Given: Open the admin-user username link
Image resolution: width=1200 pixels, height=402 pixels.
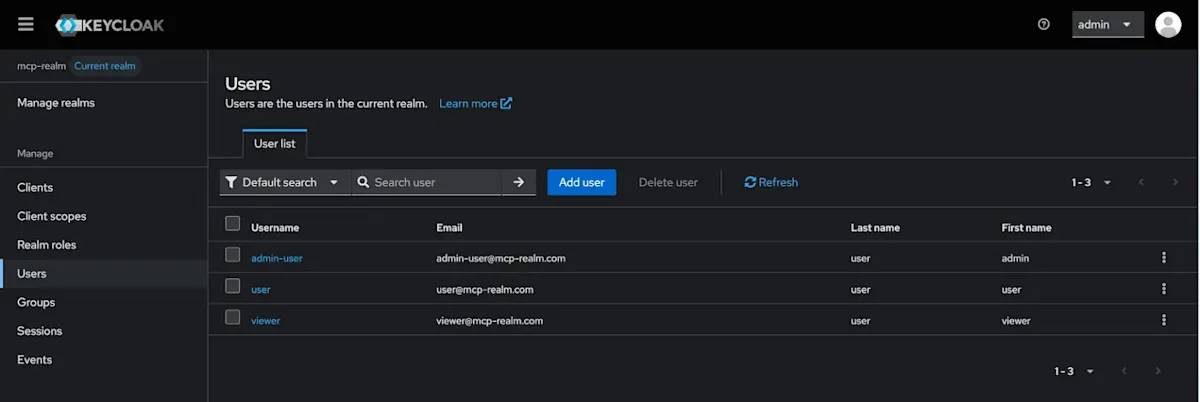Looking at the screenshot, I should [x=277, y=258].
